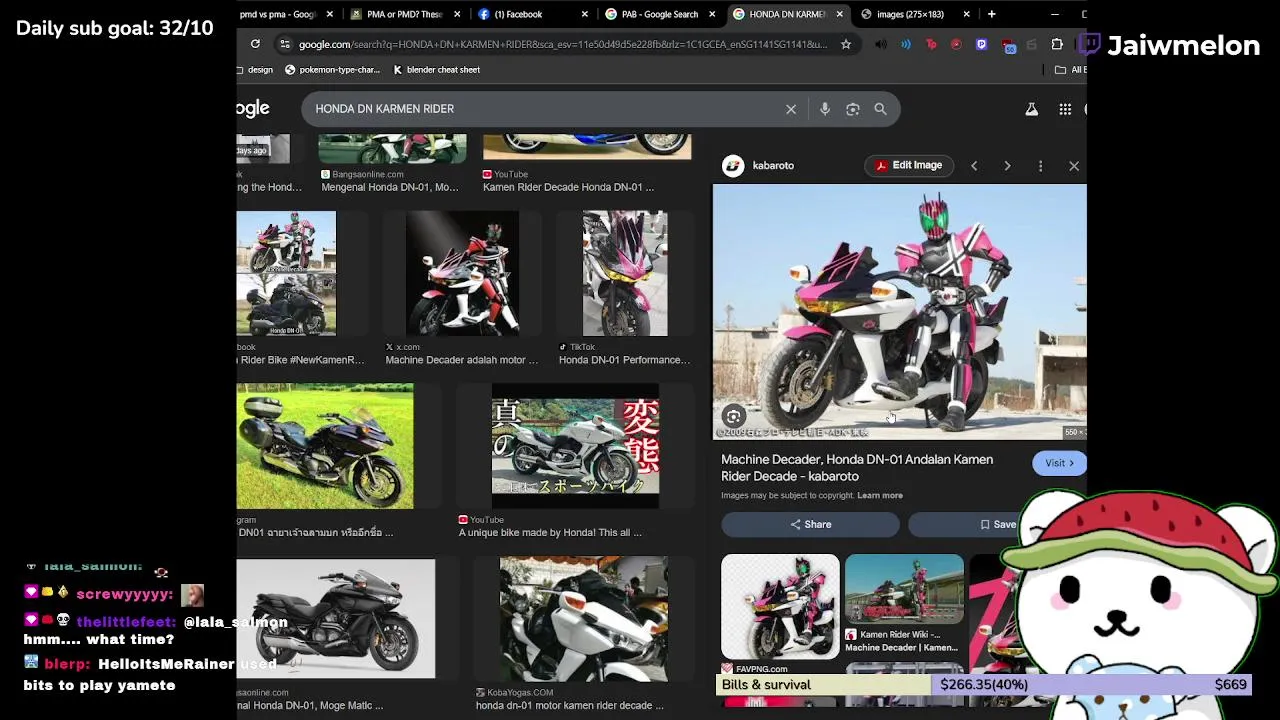Submit search with the magnifier icon
Screen dimensions: 1280x720
[x=881, y=109]
